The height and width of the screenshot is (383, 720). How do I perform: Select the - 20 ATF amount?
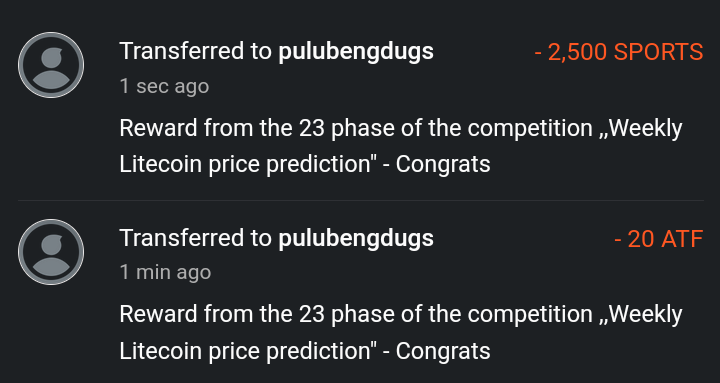pos(658,239)
